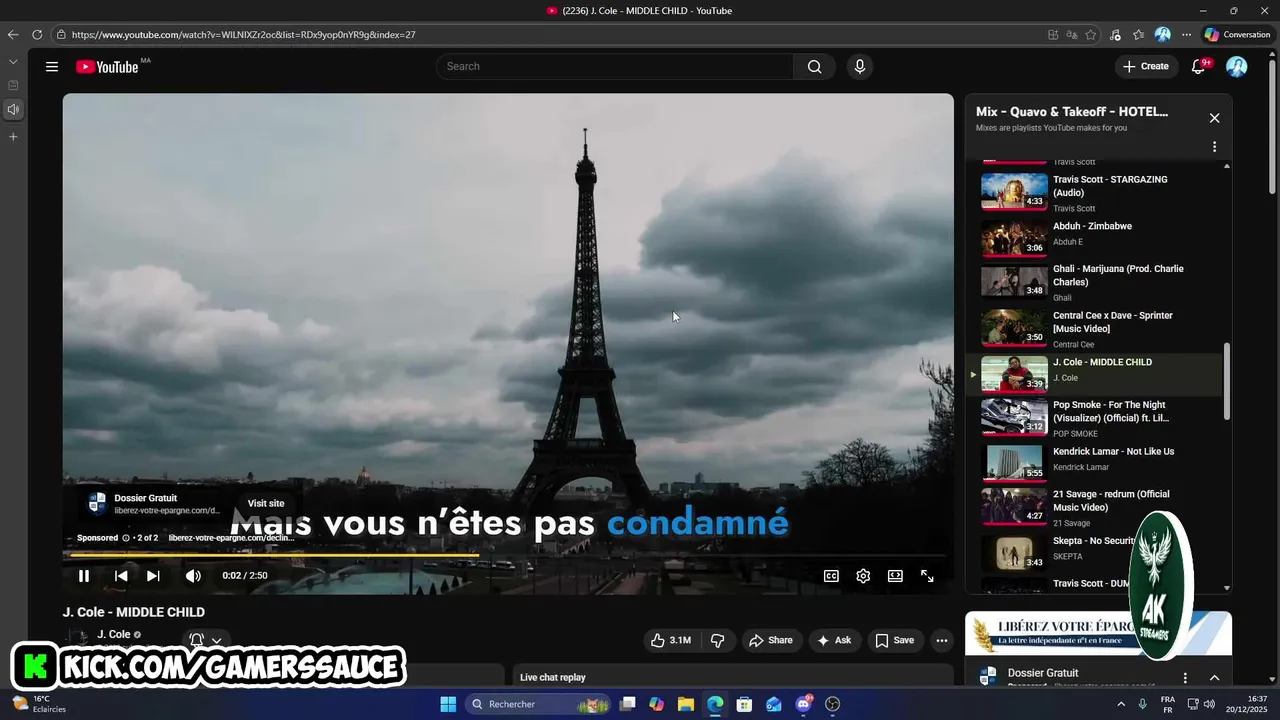Image resolution: width=1280 pixels, height=720 pixels.
Task: Open Microsoft Edge taskbar icon
Action: coord(715,704)
